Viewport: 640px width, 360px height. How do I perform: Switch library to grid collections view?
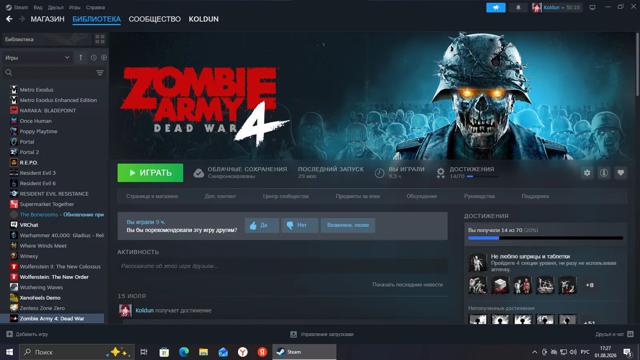pos(100,39)
